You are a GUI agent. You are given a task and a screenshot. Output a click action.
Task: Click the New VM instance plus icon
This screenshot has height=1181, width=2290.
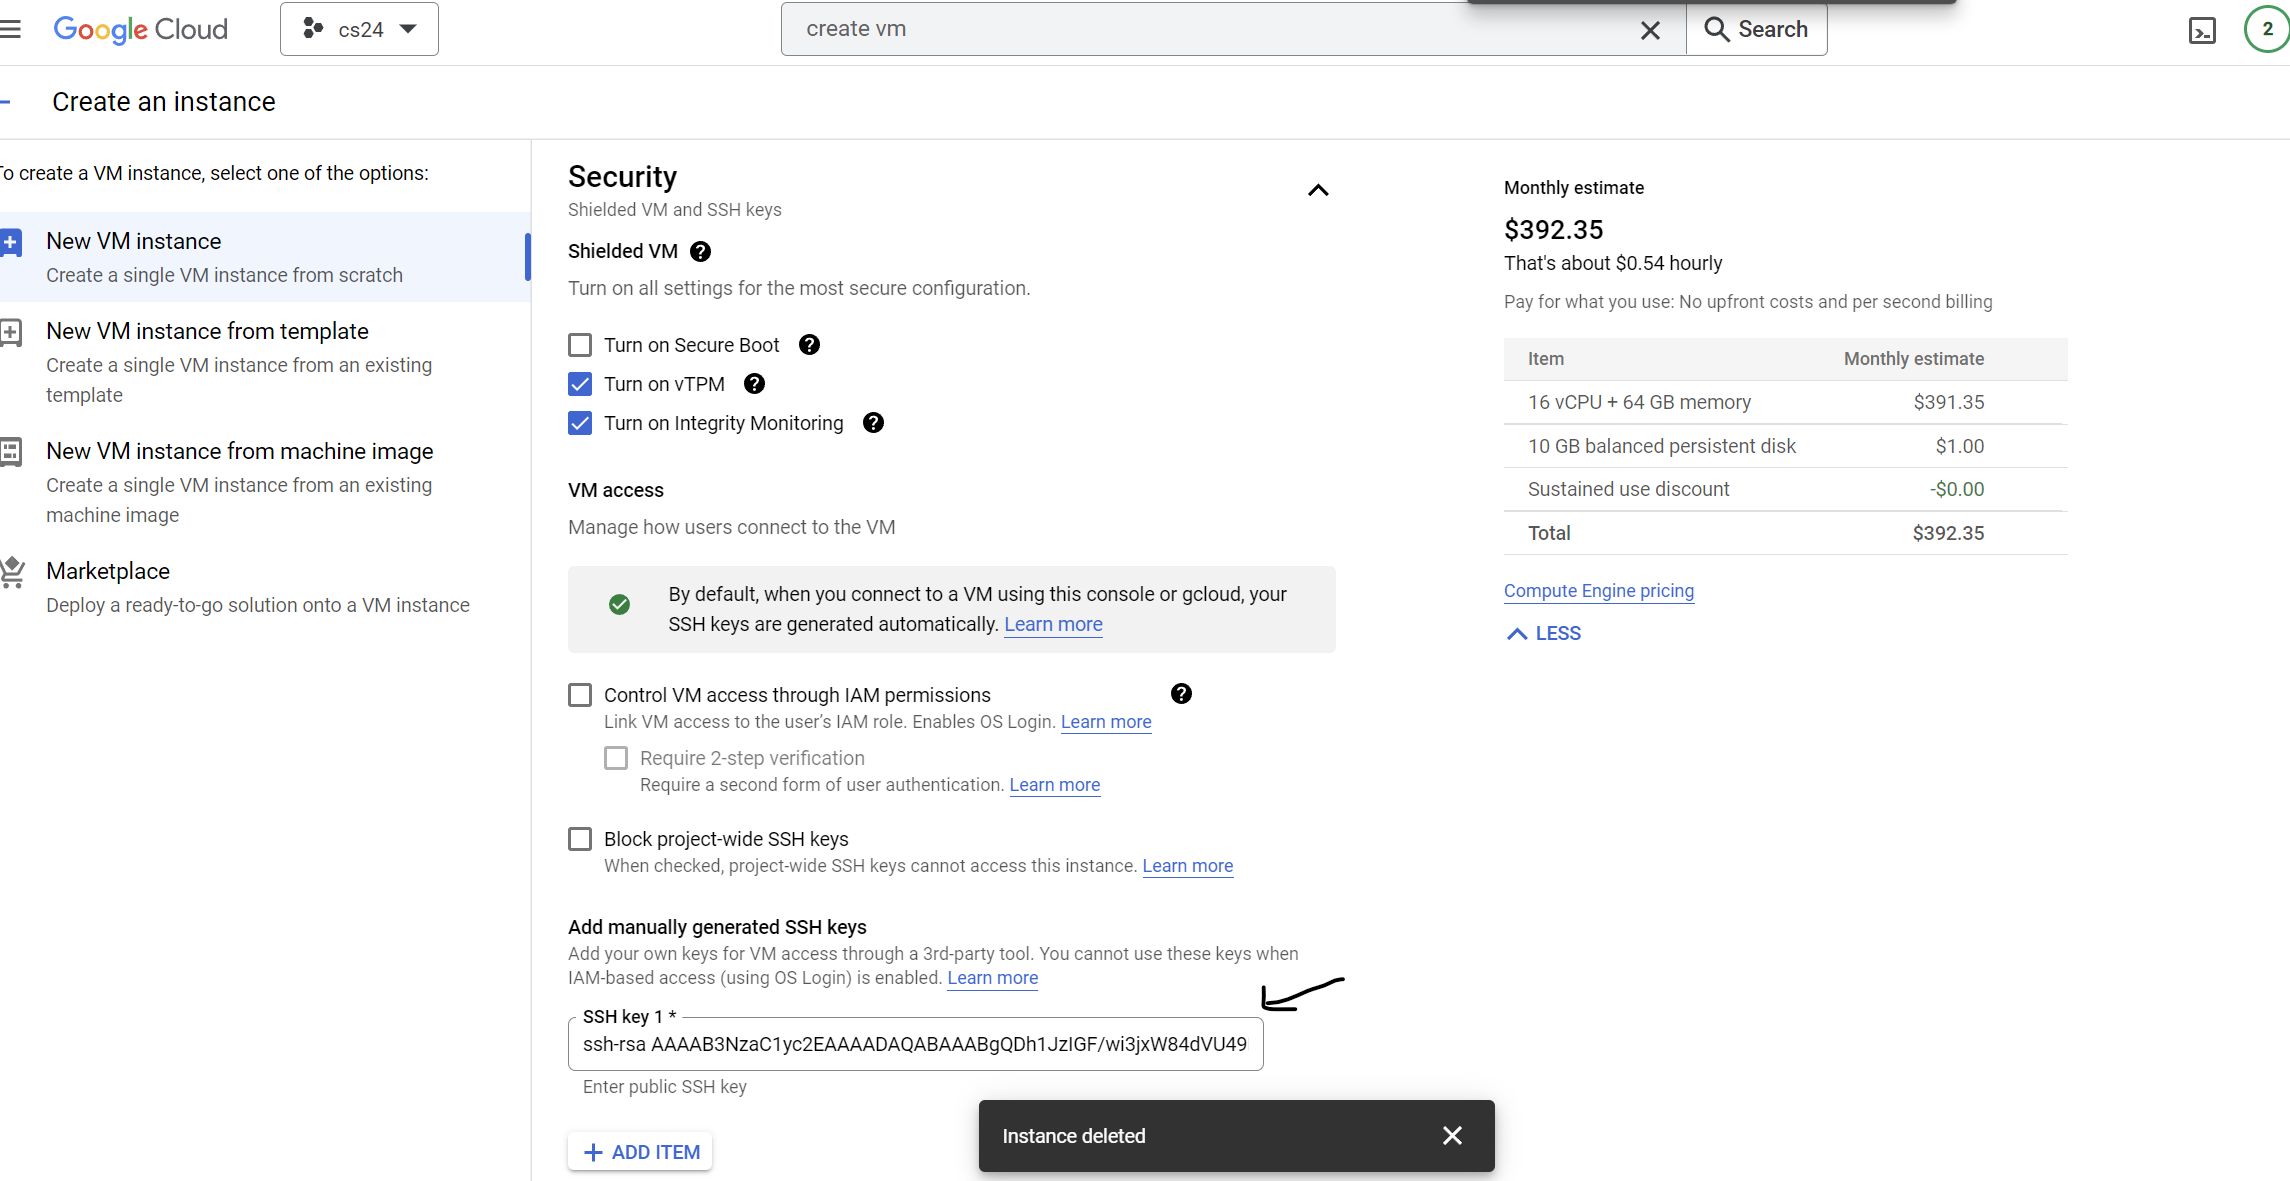tap(11, 242)
